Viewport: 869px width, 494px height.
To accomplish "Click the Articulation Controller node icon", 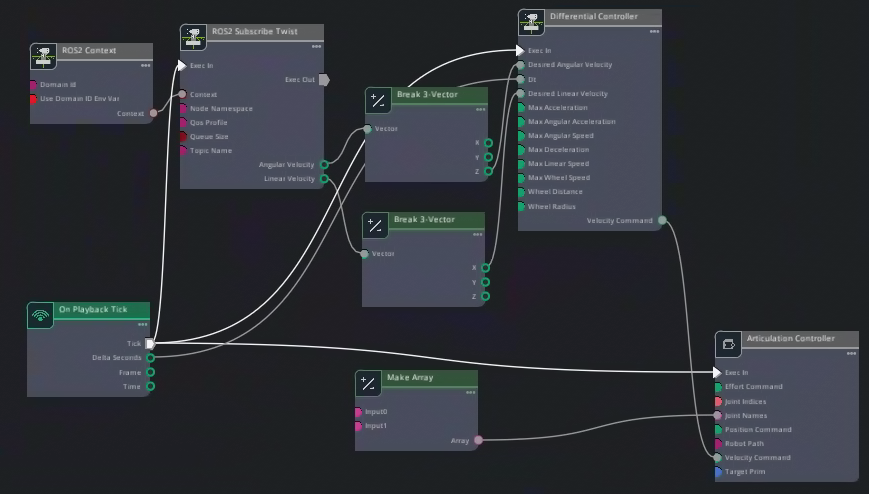I will tap(728, 345).
